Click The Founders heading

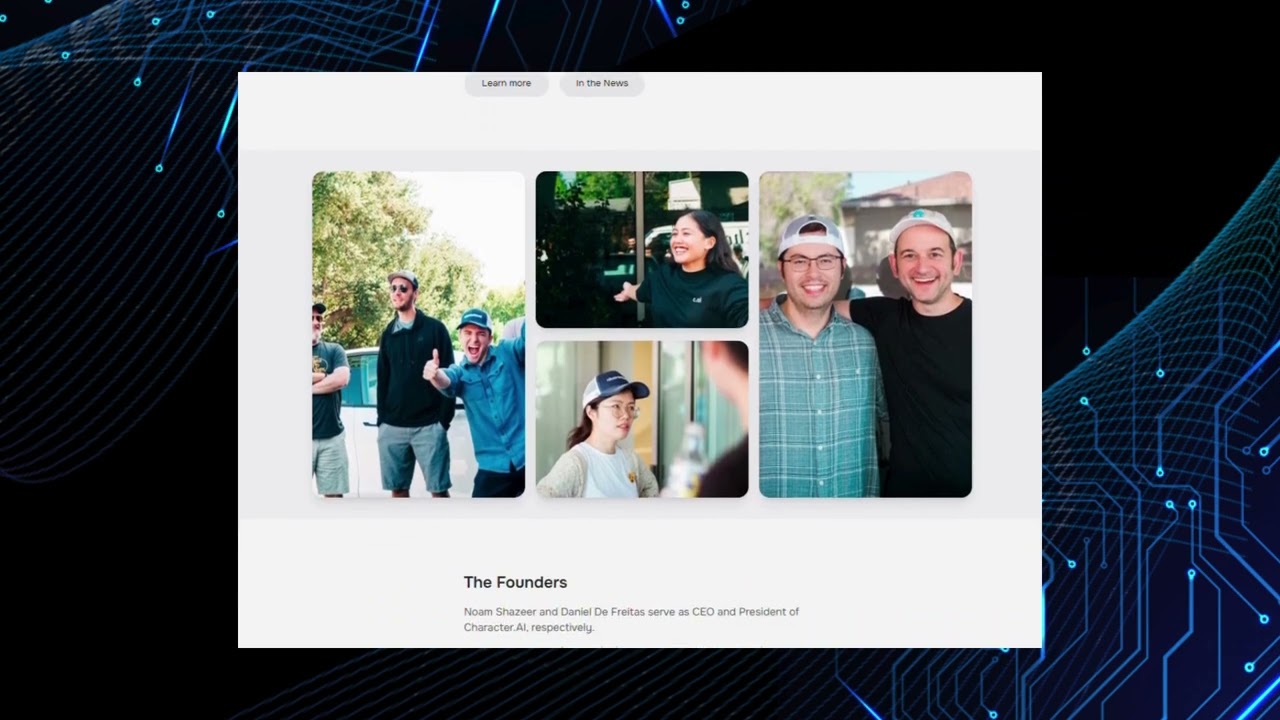(515, 582)
